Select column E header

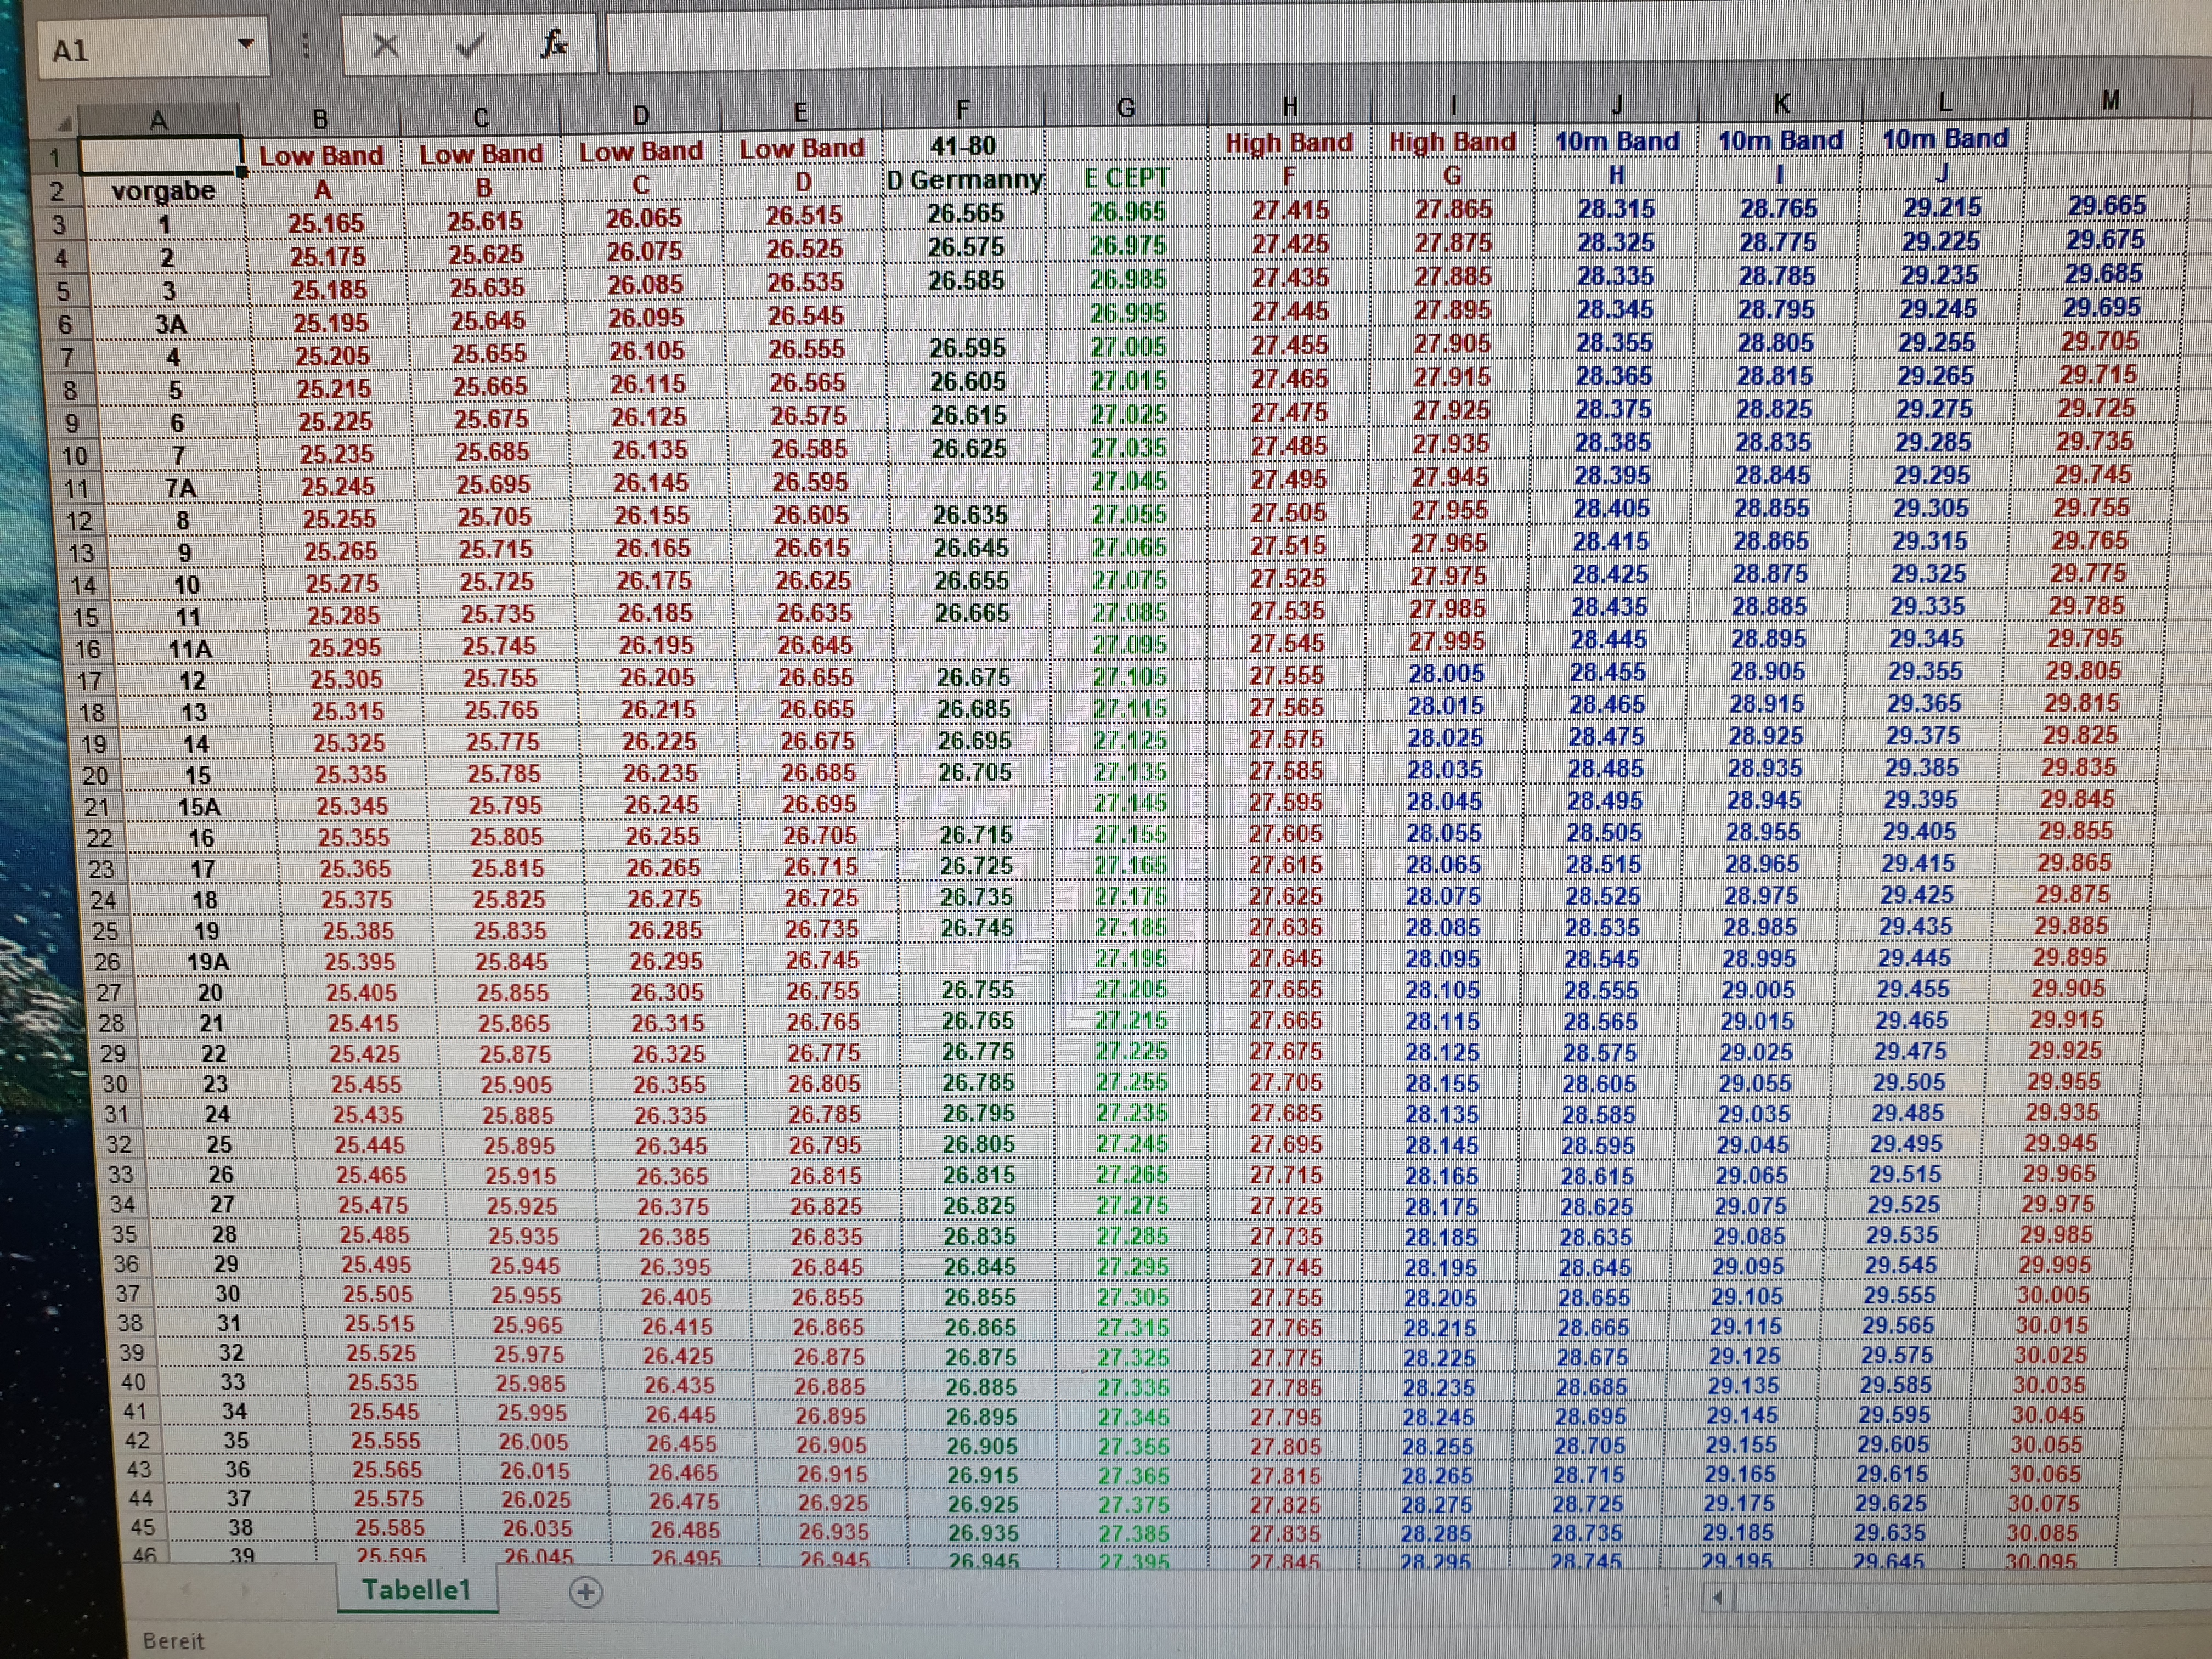coord(801,113)
